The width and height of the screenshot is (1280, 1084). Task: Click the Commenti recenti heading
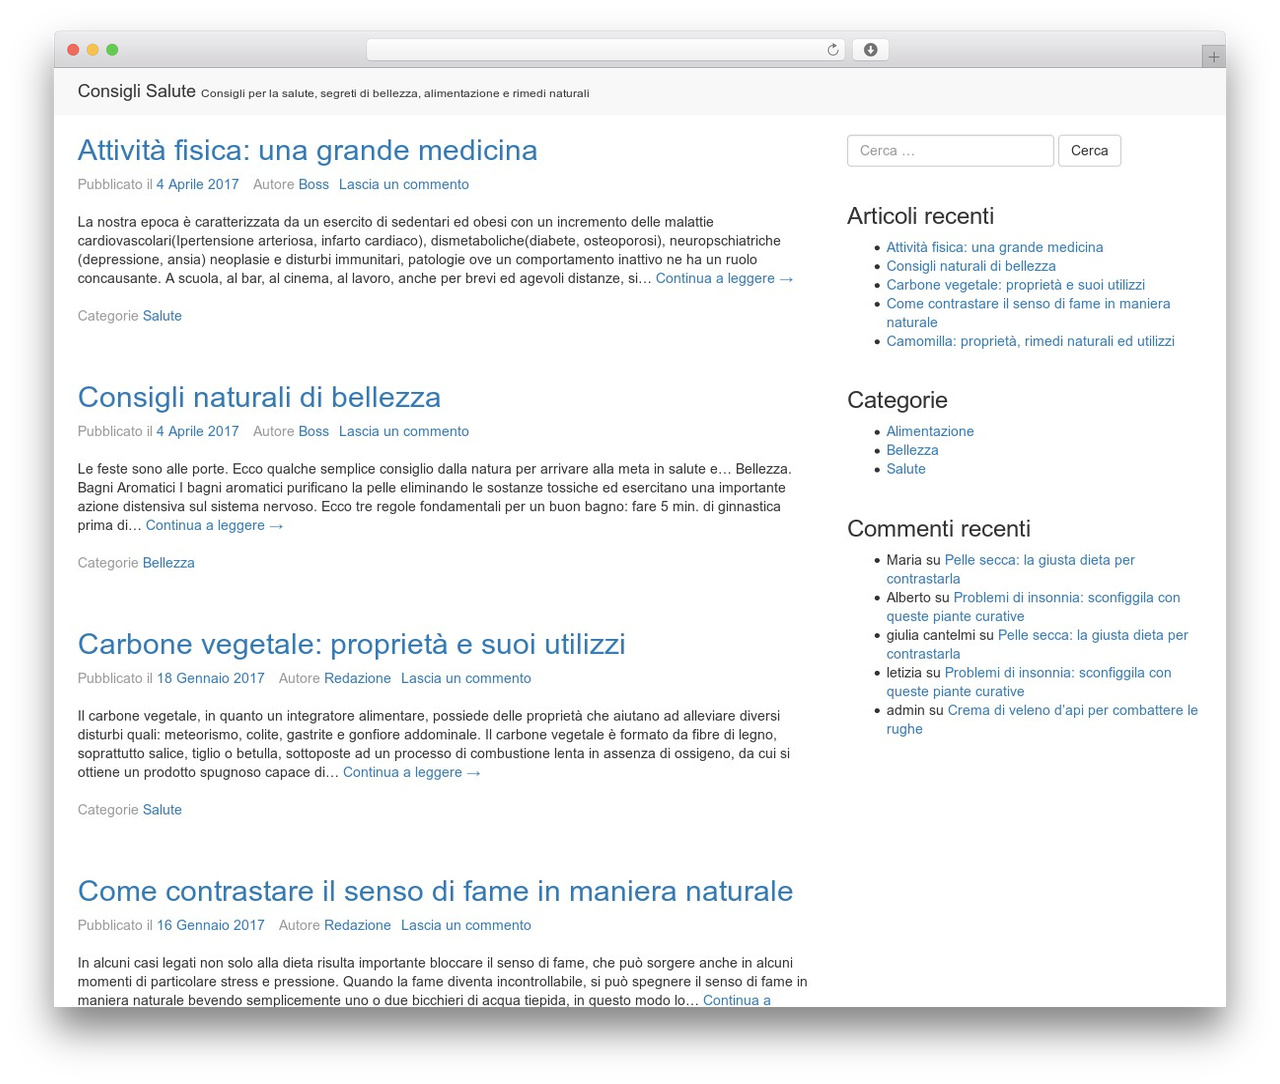(938, 529)
